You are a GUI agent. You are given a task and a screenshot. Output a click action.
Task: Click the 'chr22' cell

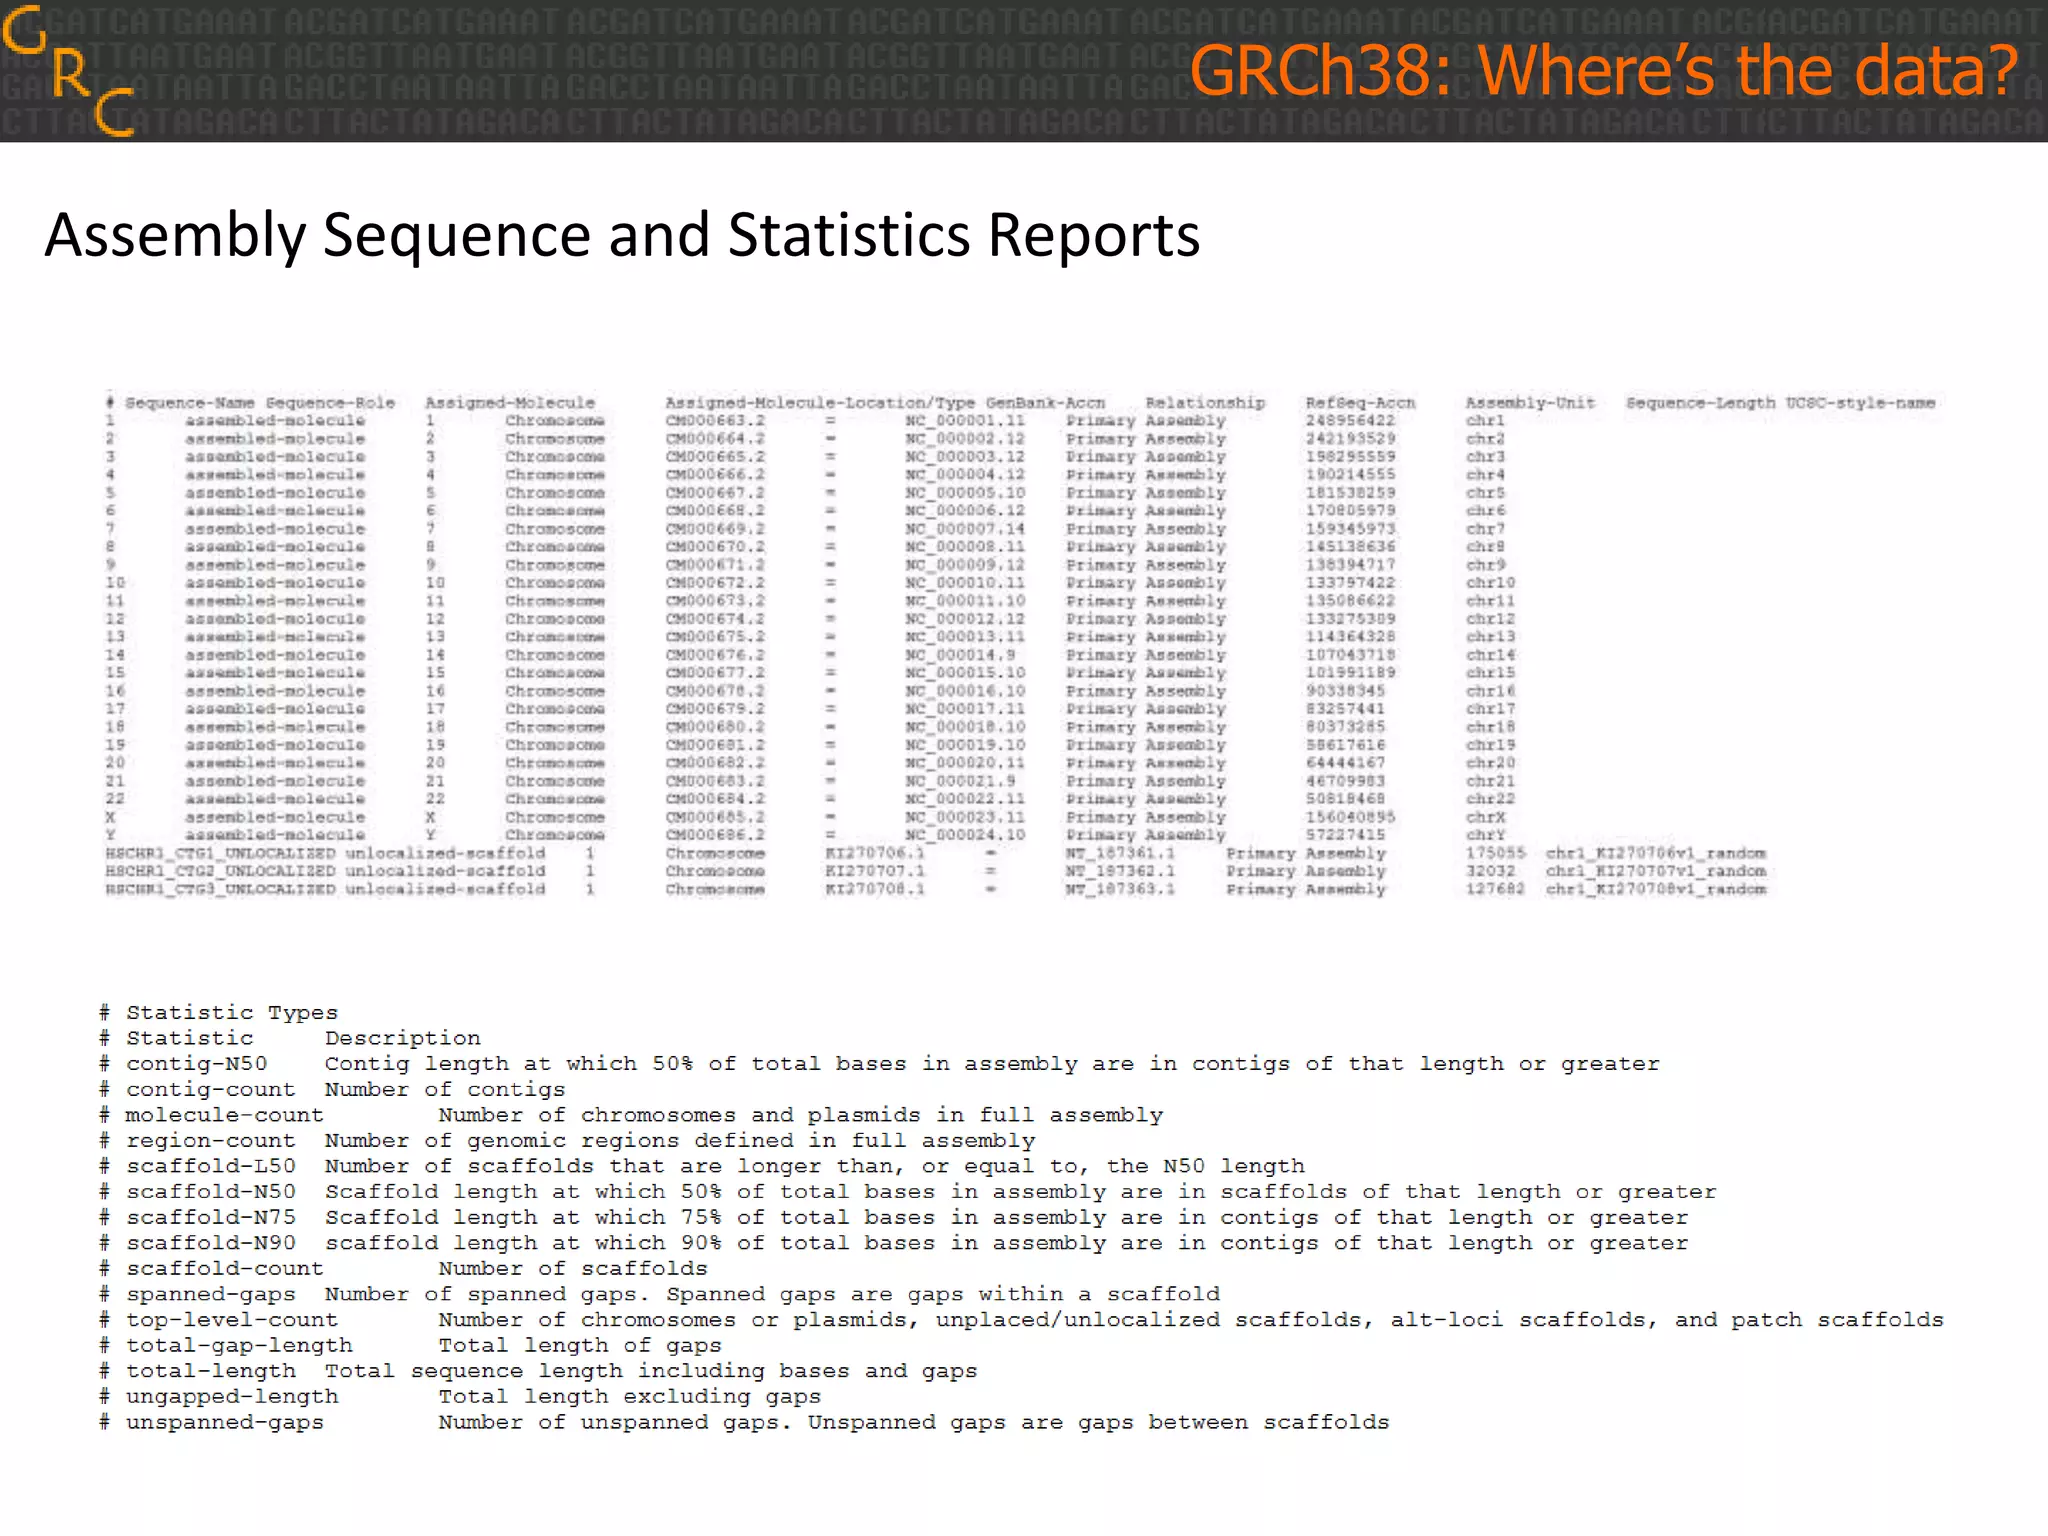point(1490,799)
